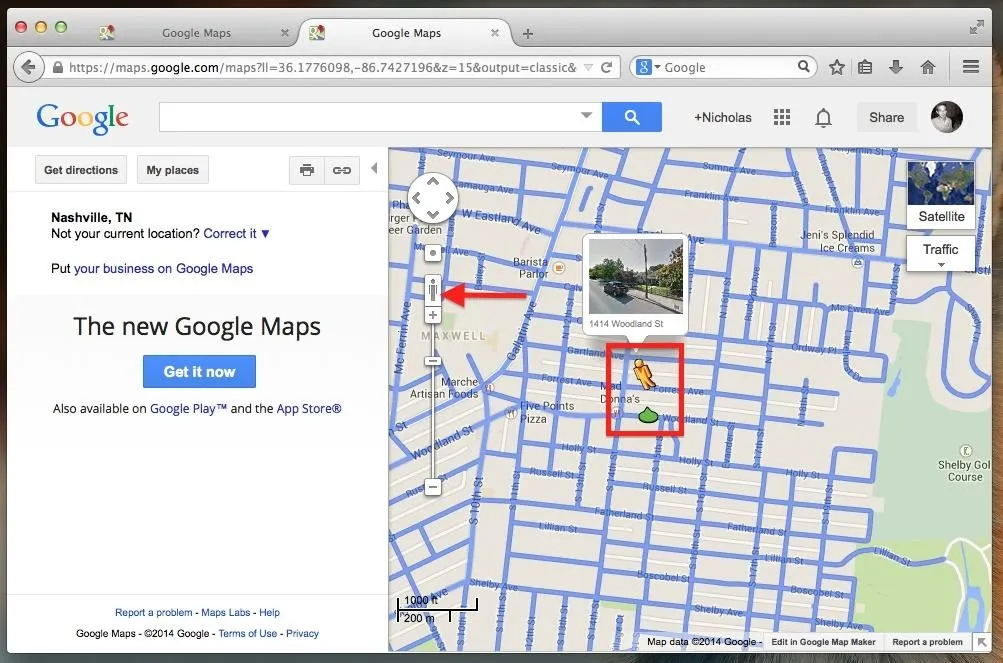1003x663 pixels.
Task: Toggle the Traffic layer
Action: [x=940, y=252]
